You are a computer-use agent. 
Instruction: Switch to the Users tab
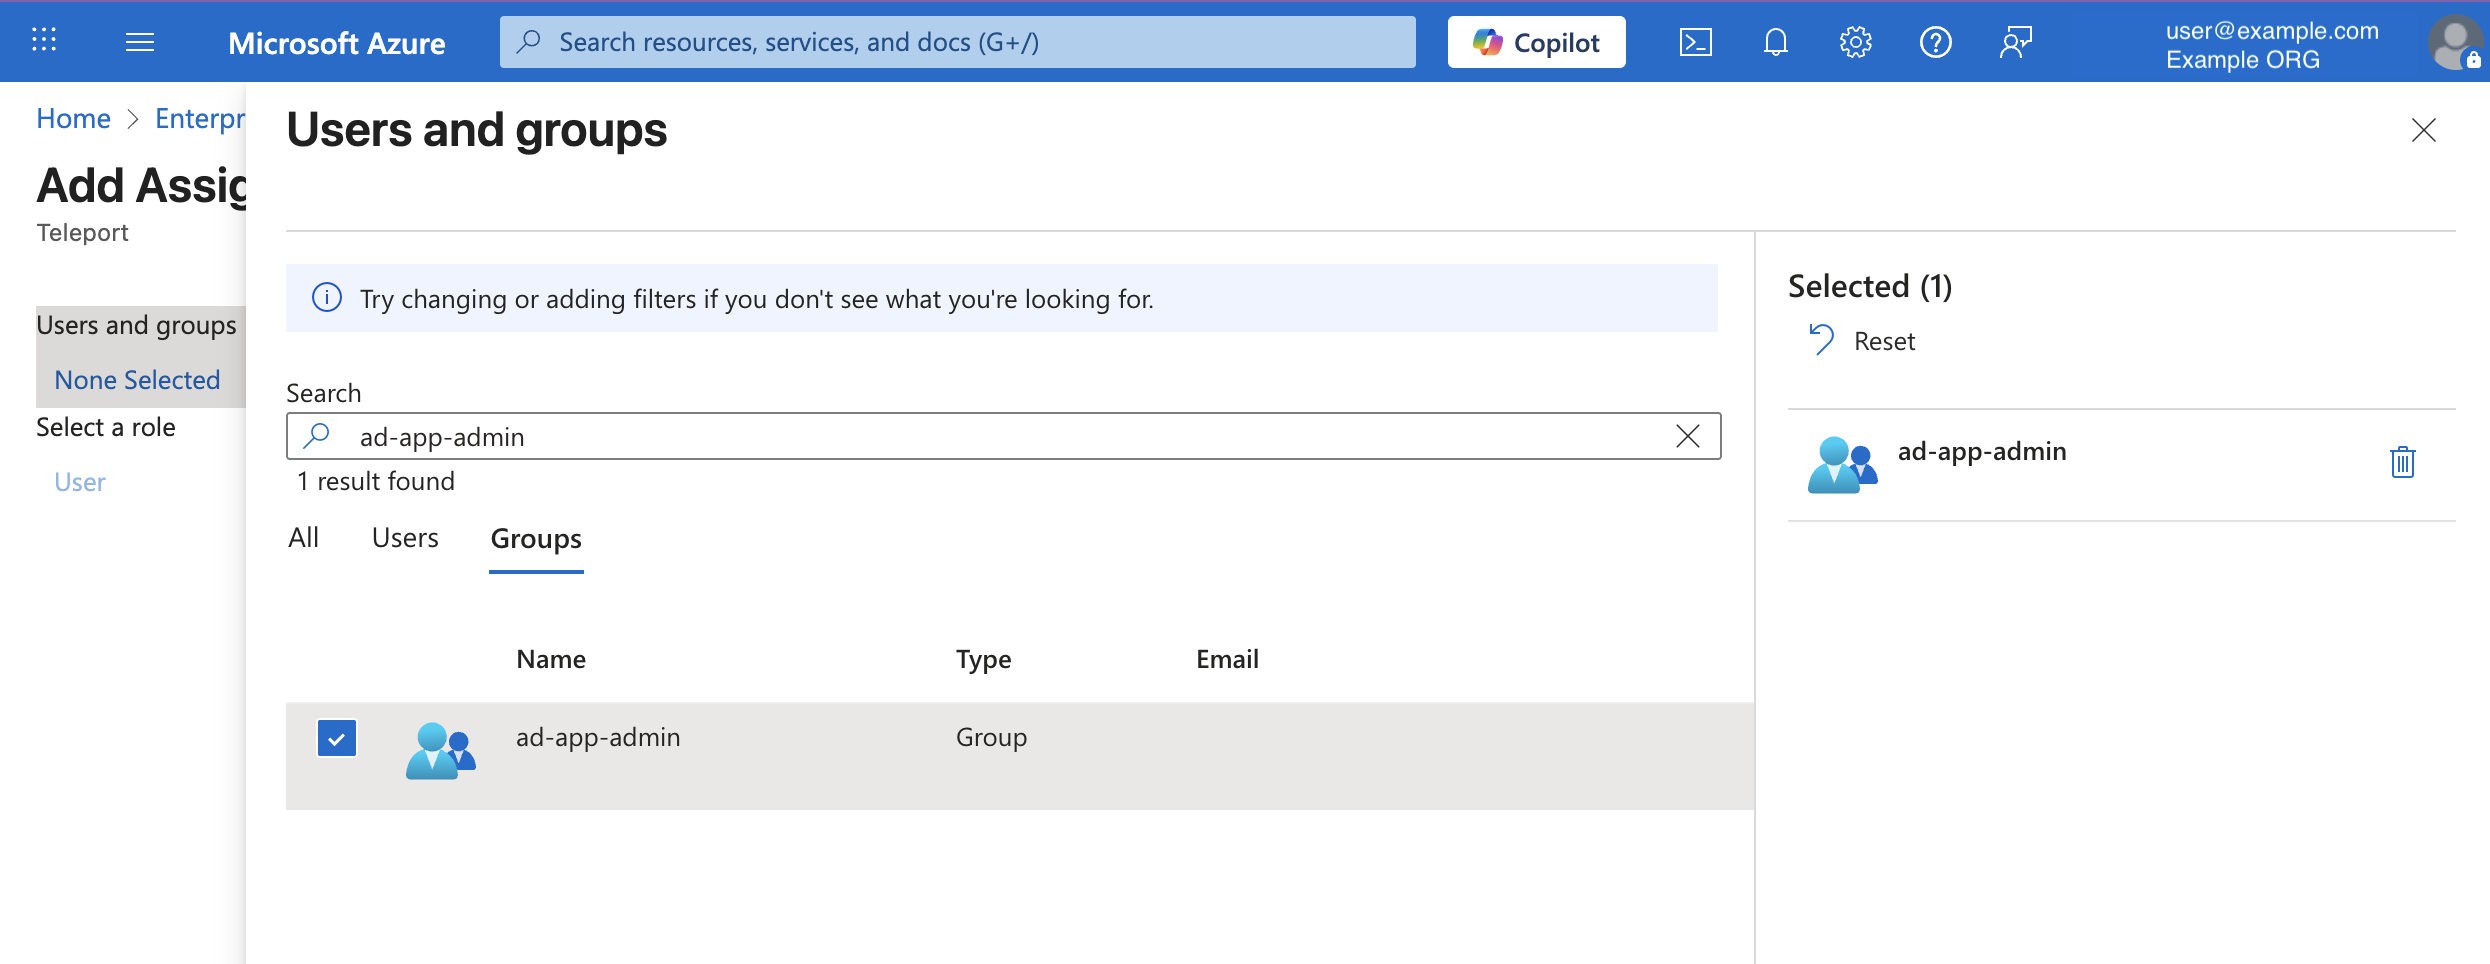pyautogui.click(x=405, y=538)
